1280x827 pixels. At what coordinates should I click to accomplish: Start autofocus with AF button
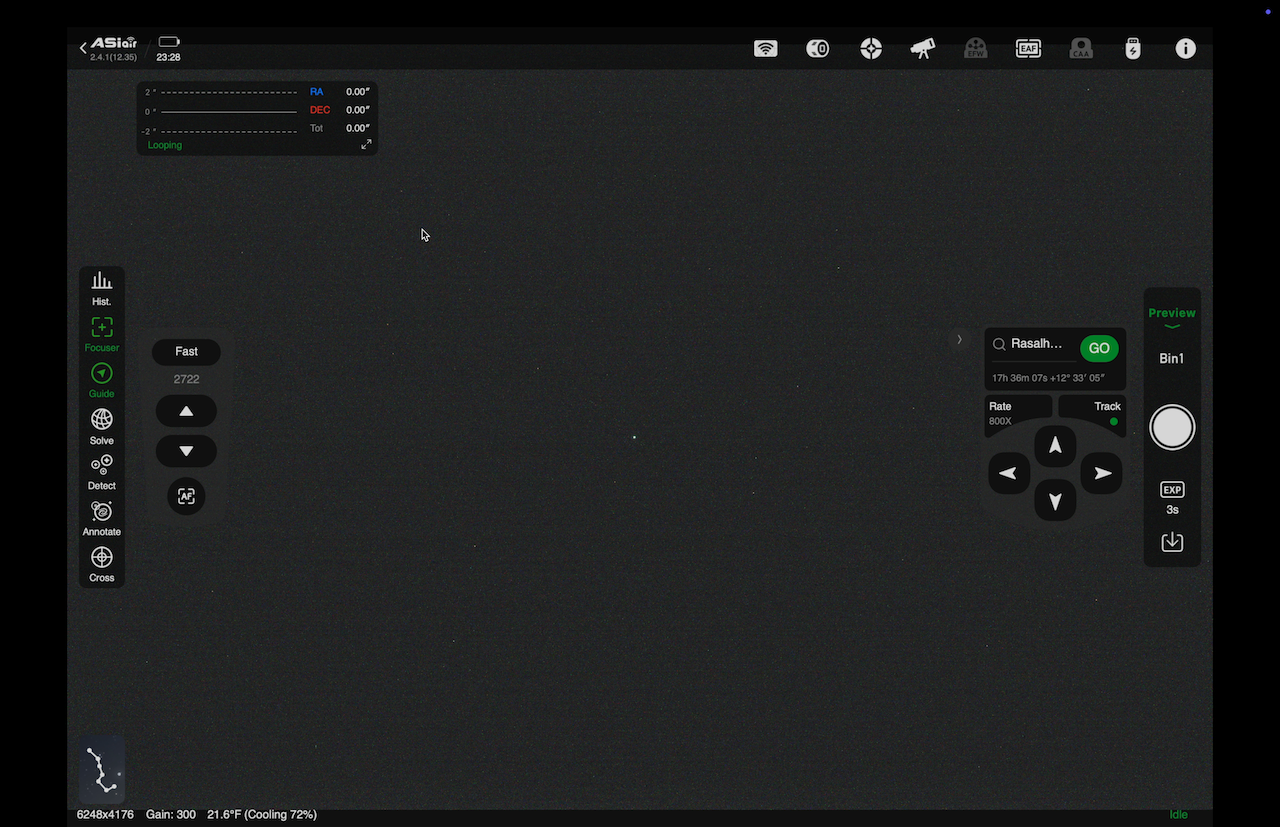click(x=186, y=496)
